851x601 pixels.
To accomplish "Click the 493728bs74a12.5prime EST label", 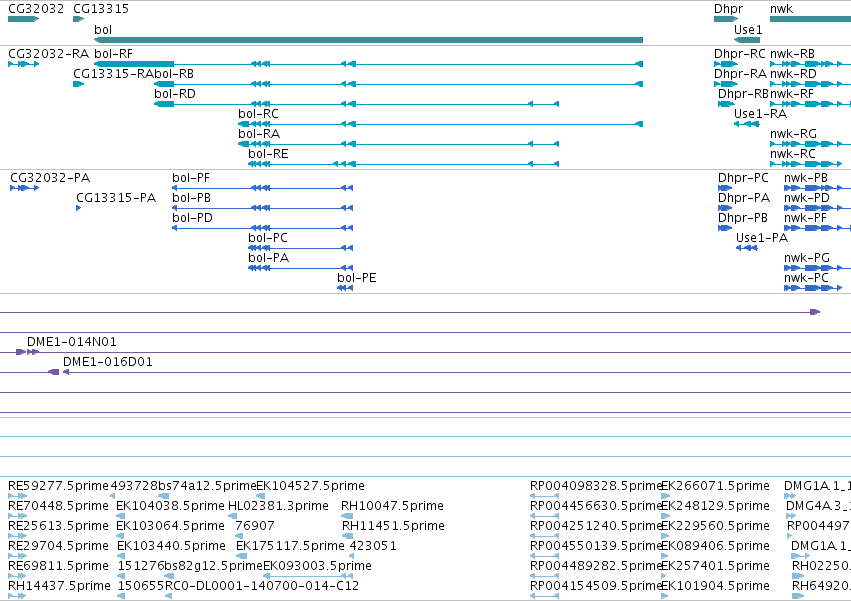I will [x=183, y=485].
